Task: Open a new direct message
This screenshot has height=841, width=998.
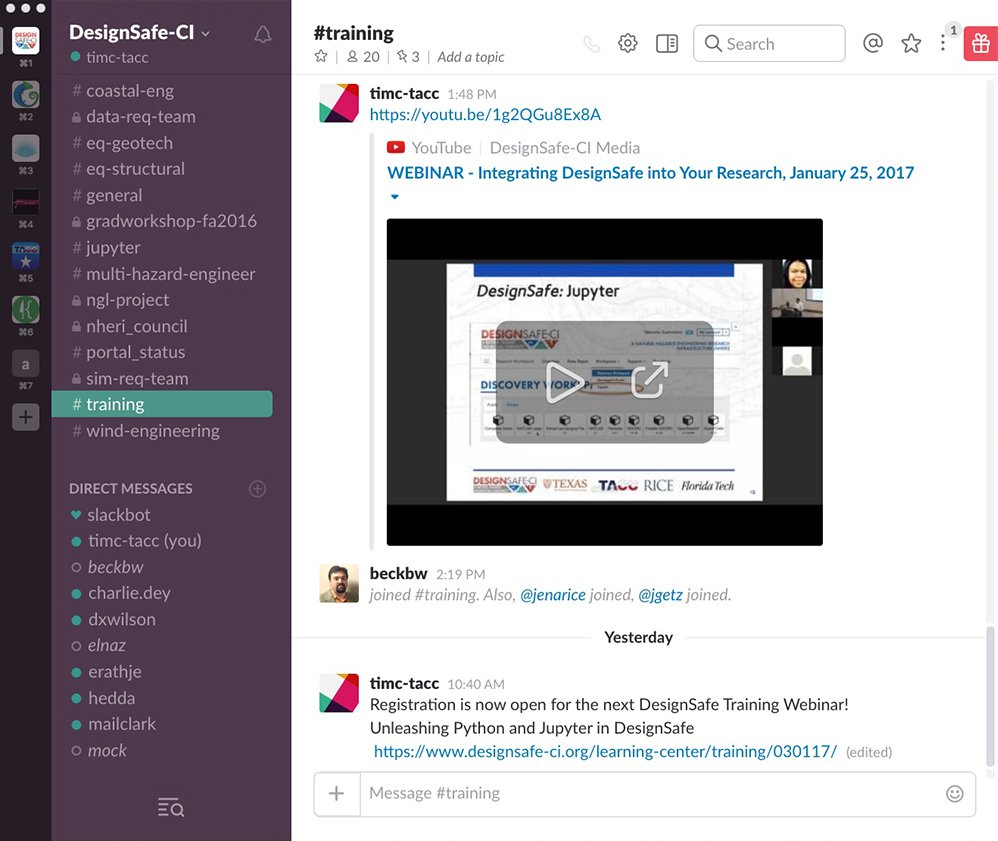Action: 257,489
